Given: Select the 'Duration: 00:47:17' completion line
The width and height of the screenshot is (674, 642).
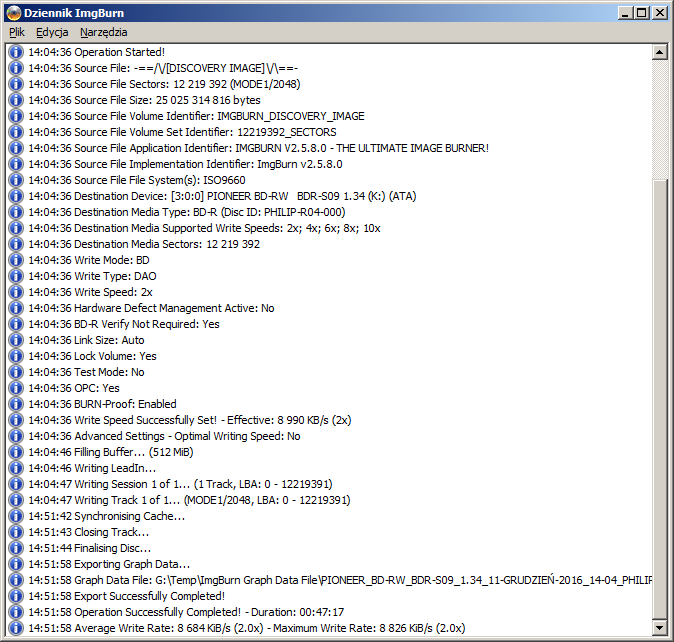Looking at the screenshot, I should point(186,612).
